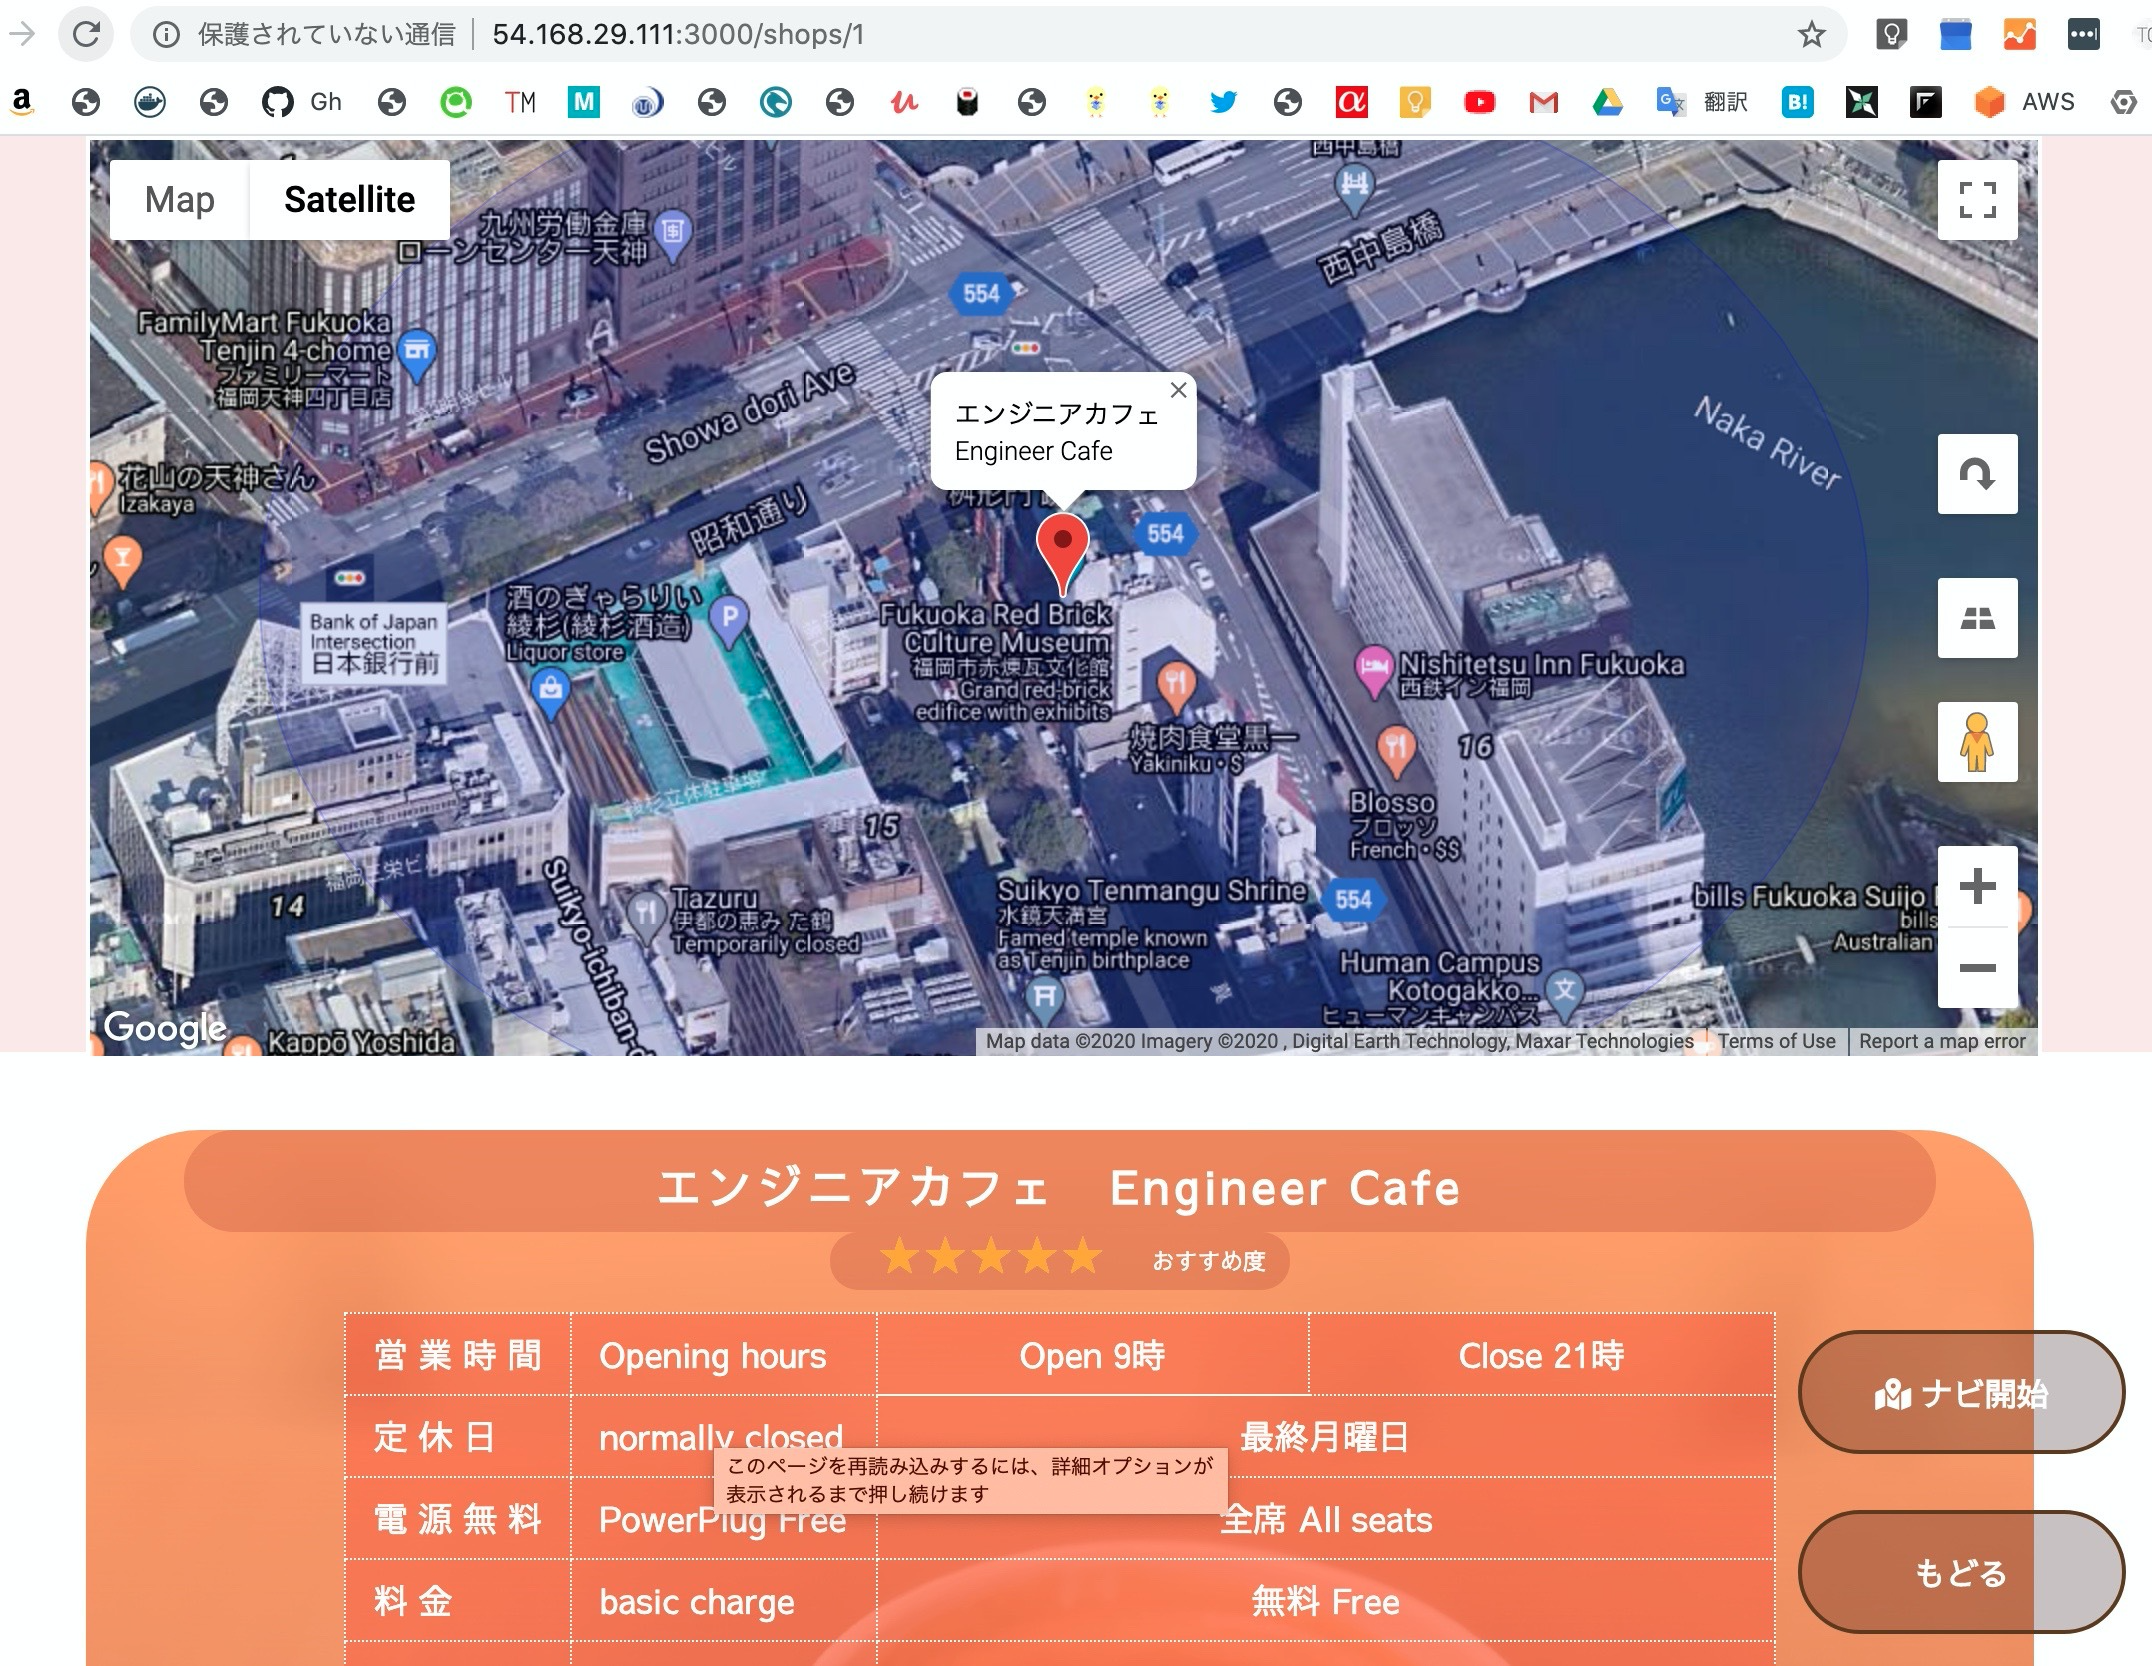Toggle the map tilt view button
Image resolution: width=2152 pixels, height=1666 pixels.
1977,618
